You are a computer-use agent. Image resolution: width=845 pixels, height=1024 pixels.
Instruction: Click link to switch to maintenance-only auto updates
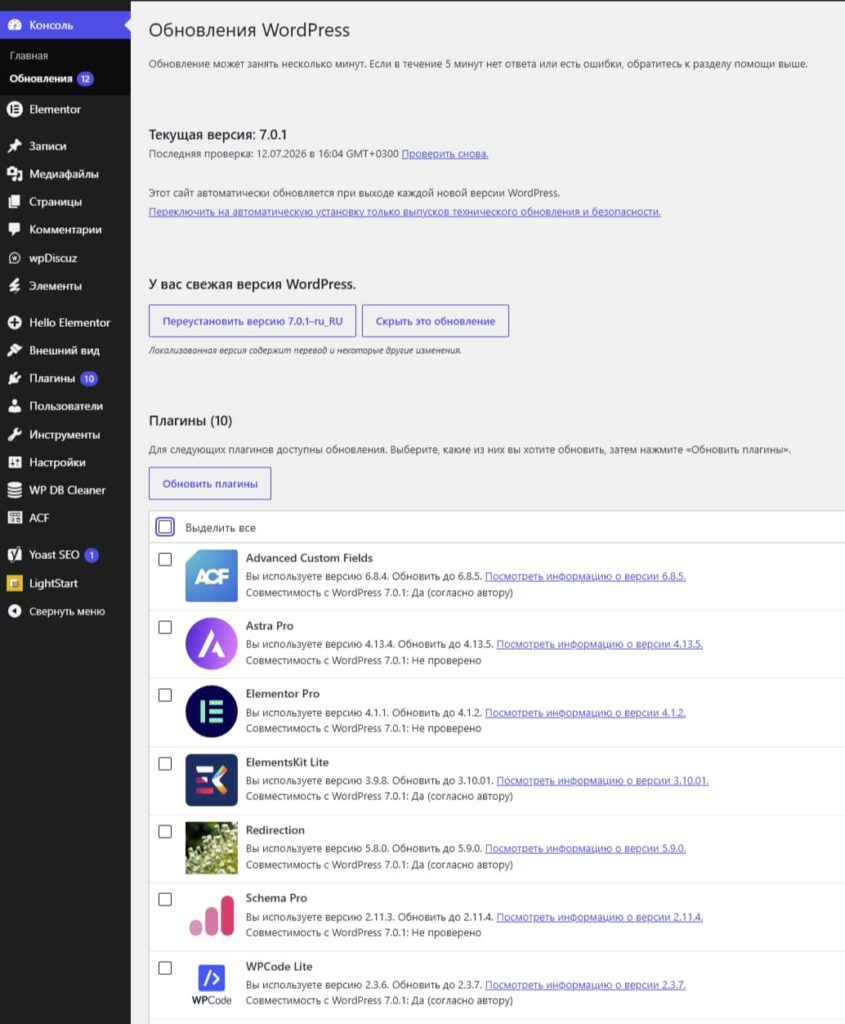tap(405, 212)
